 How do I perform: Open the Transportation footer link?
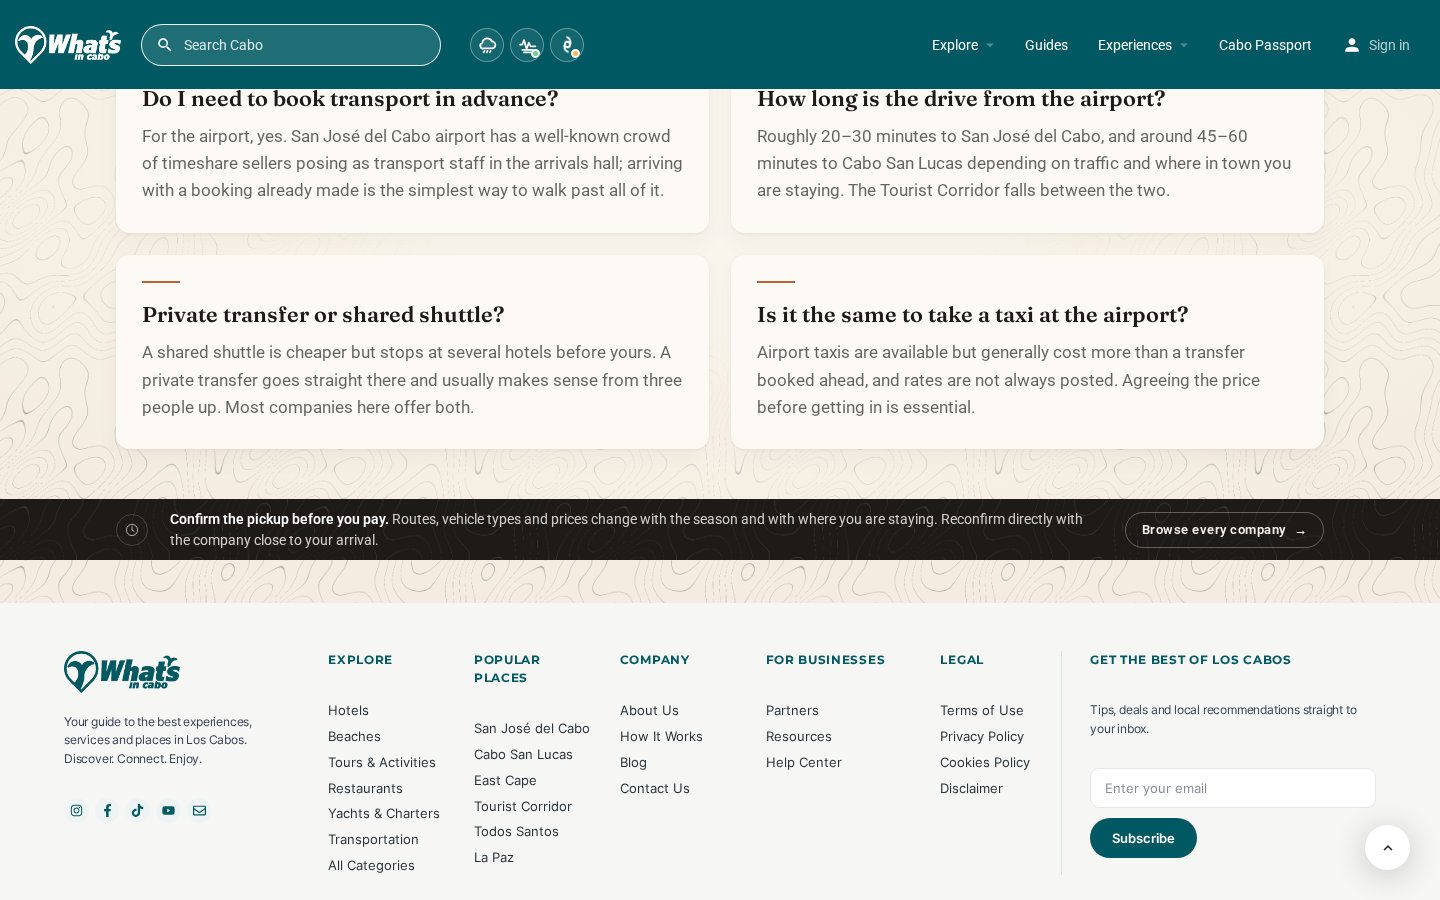point(373,839)
